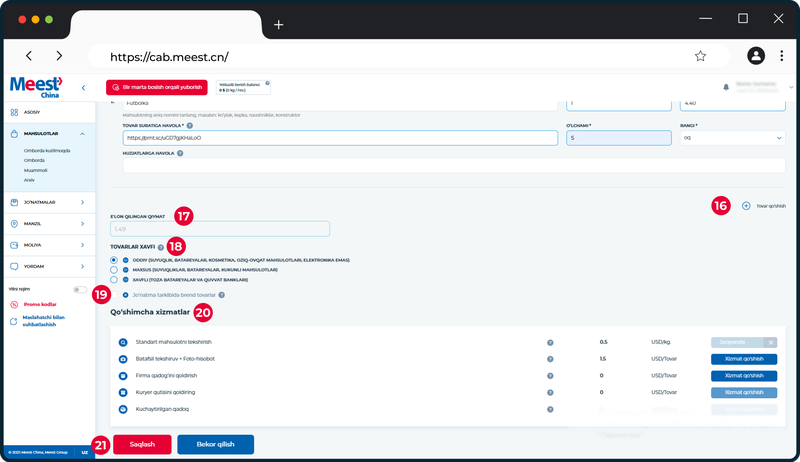The image size is (800, 462).
Task: Click the Moliya wallet icon
Action: pos(14,245)
